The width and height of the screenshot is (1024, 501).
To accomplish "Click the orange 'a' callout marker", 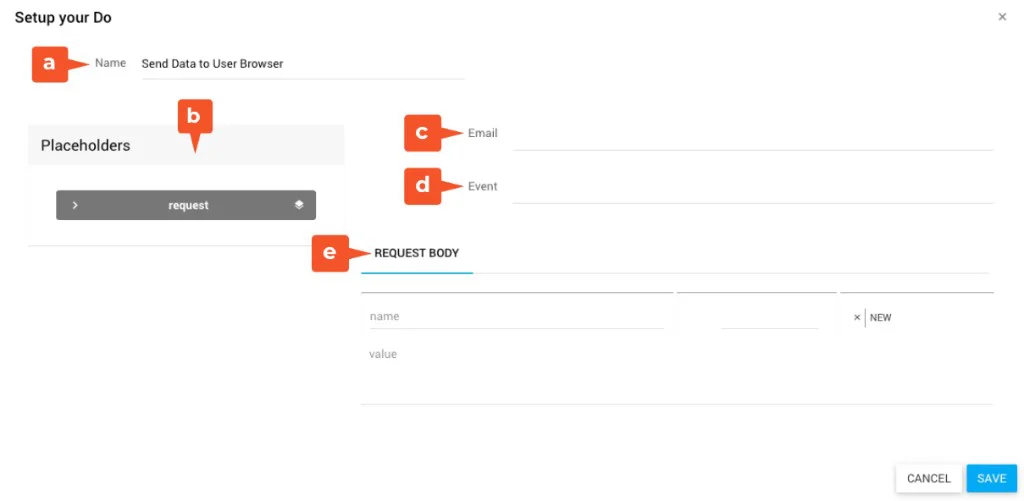I will coord(50,64).
